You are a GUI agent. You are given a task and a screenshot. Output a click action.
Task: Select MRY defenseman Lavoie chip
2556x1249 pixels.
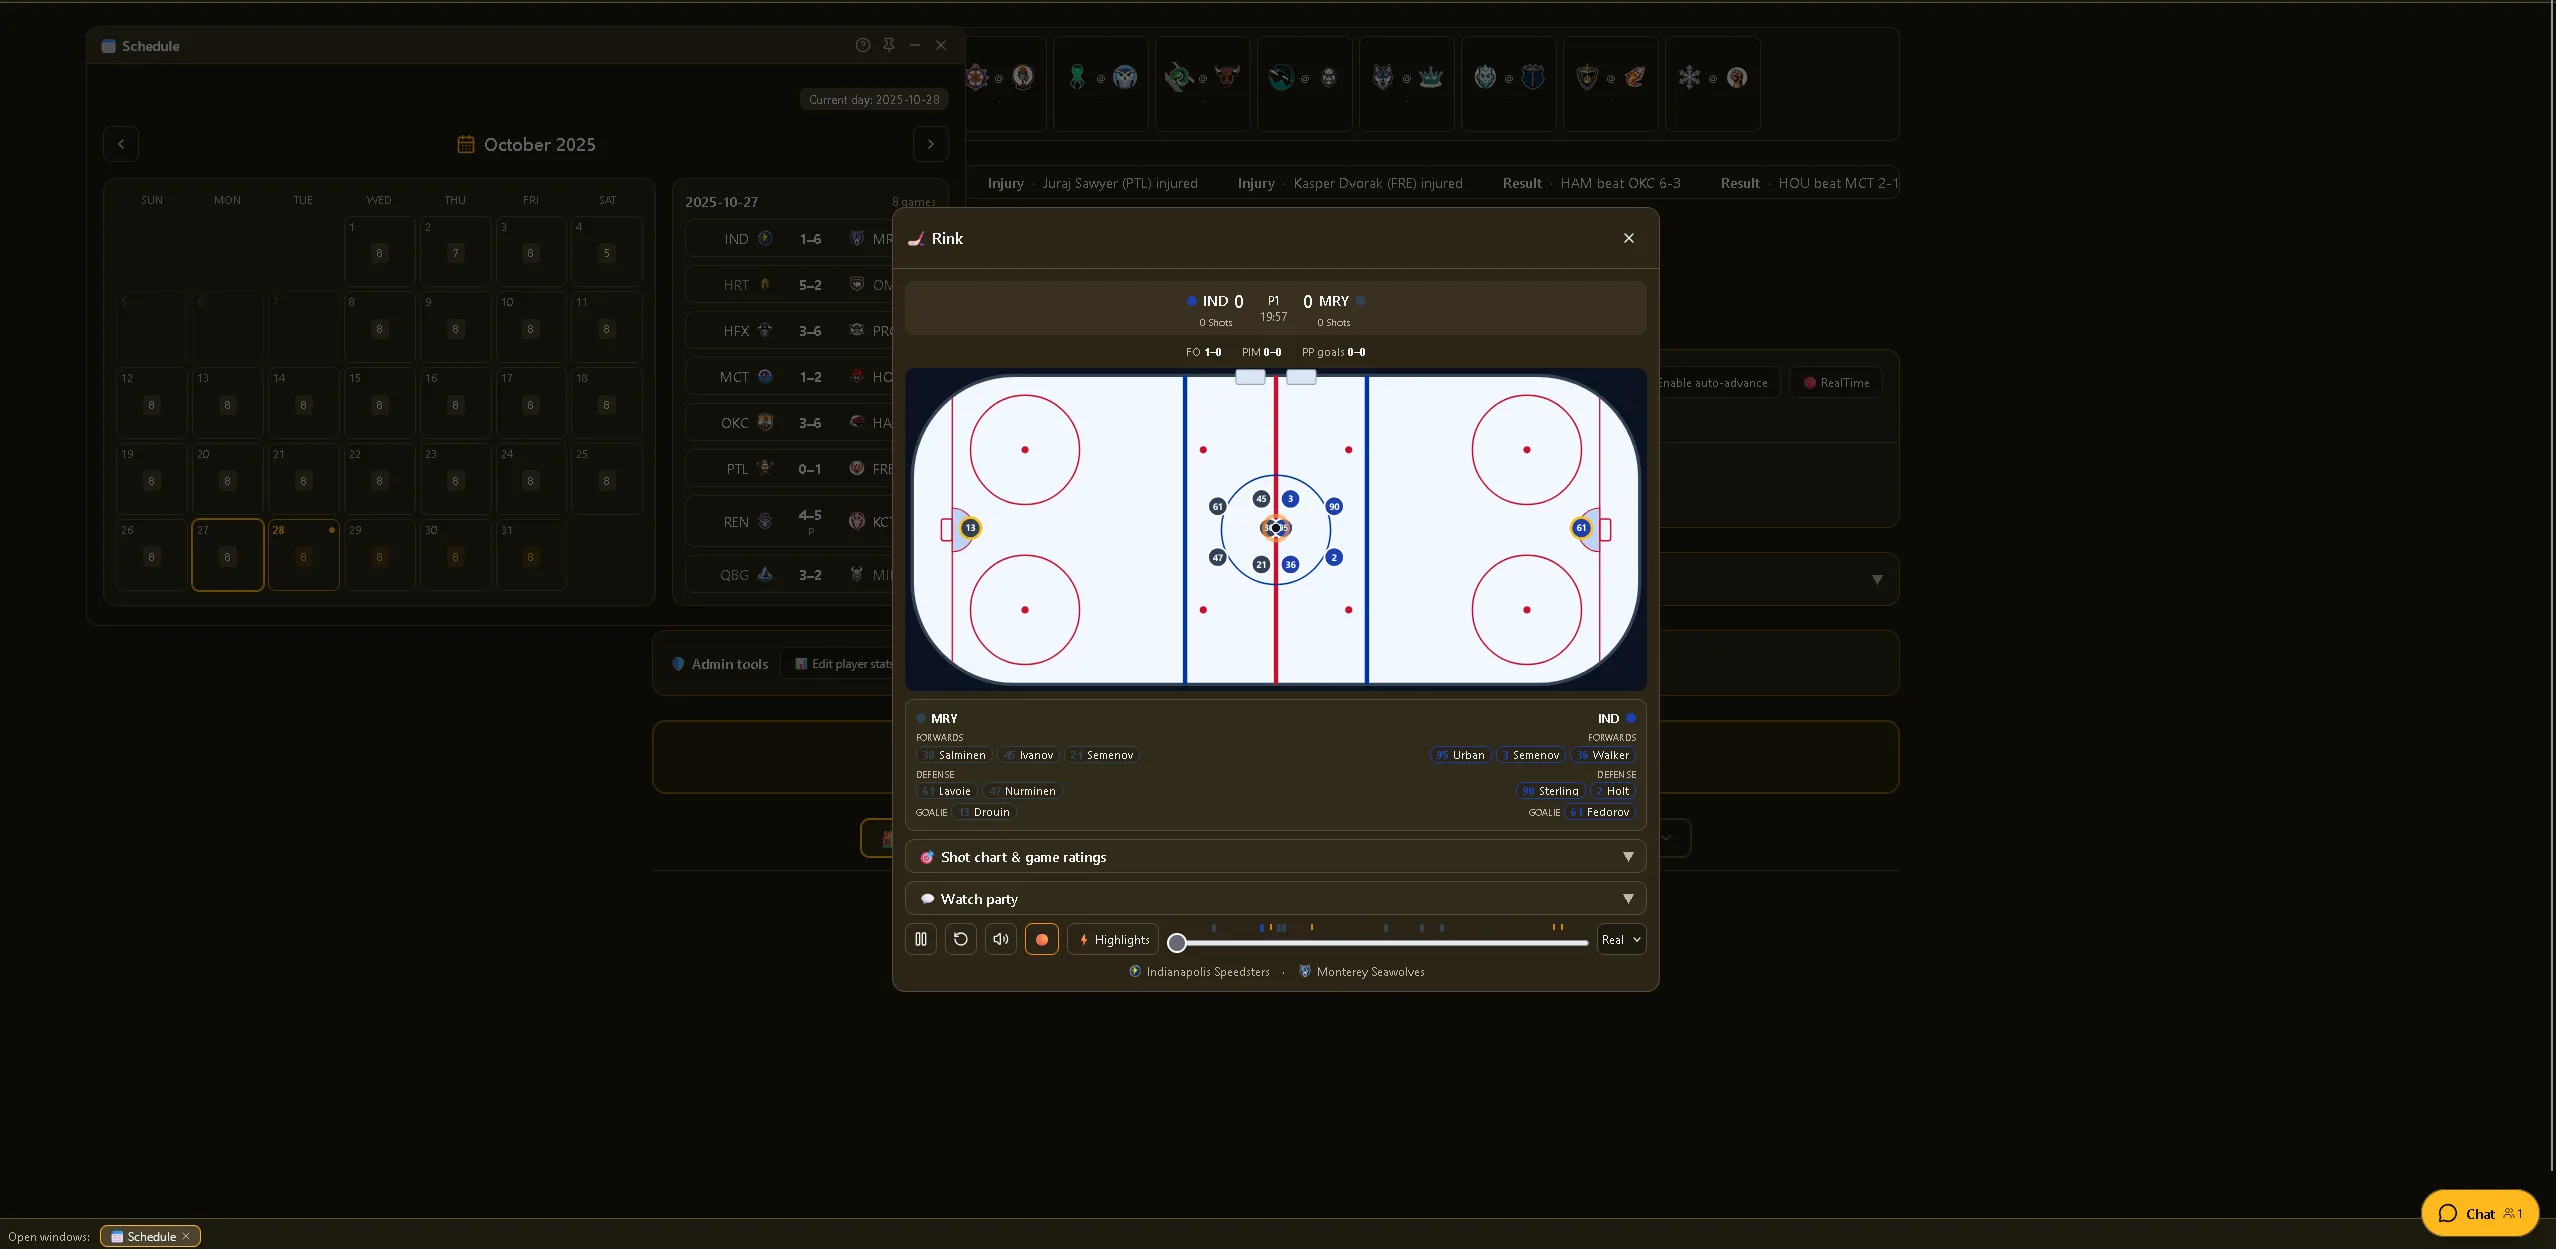[946, 791]
